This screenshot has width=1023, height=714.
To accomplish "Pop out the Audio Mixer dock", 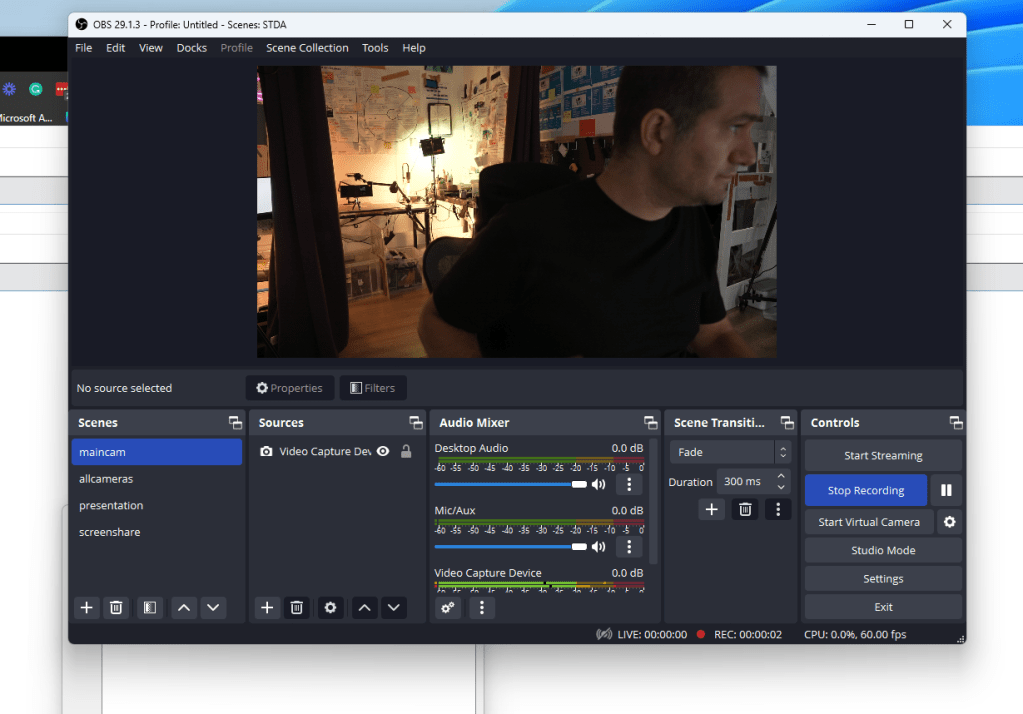I will [x=650, y=423].
